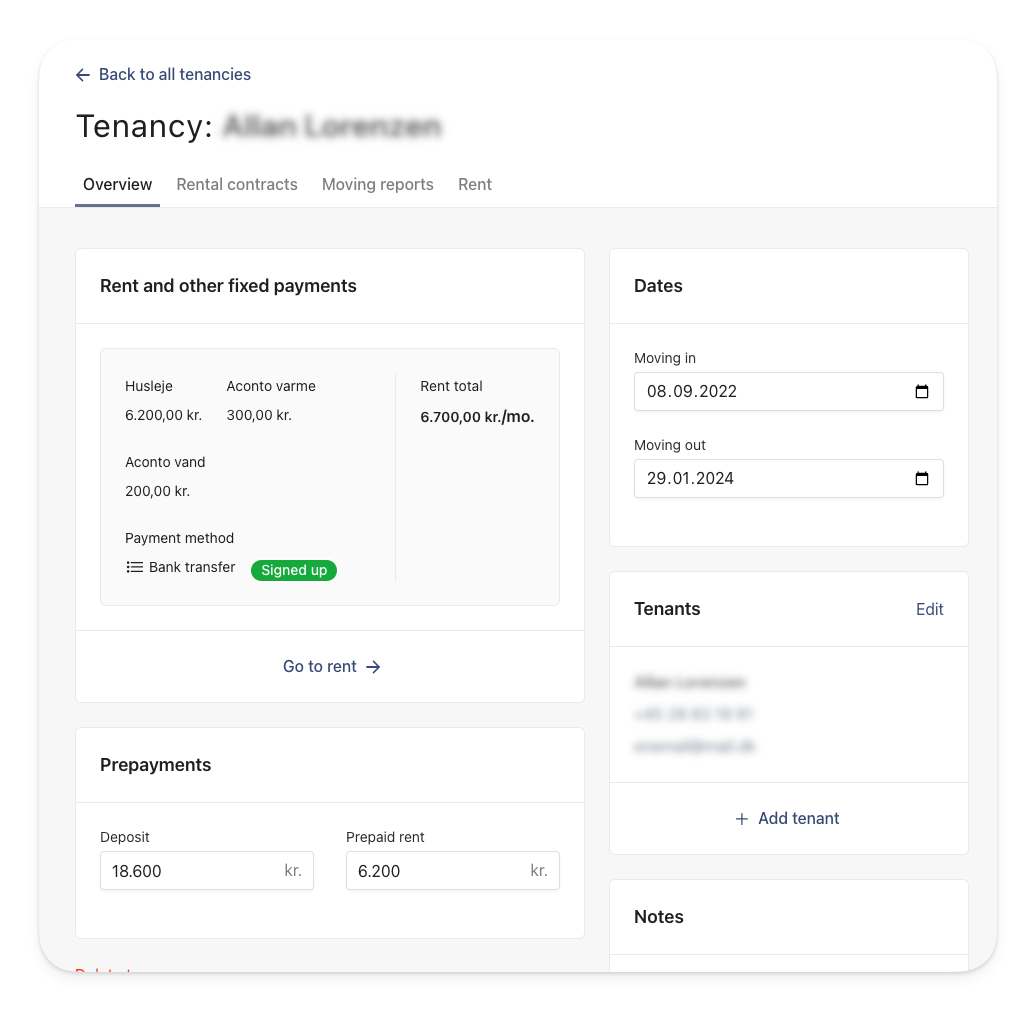Click the Moving out date field
1036x1011 pixels.
tap(788, 478)
